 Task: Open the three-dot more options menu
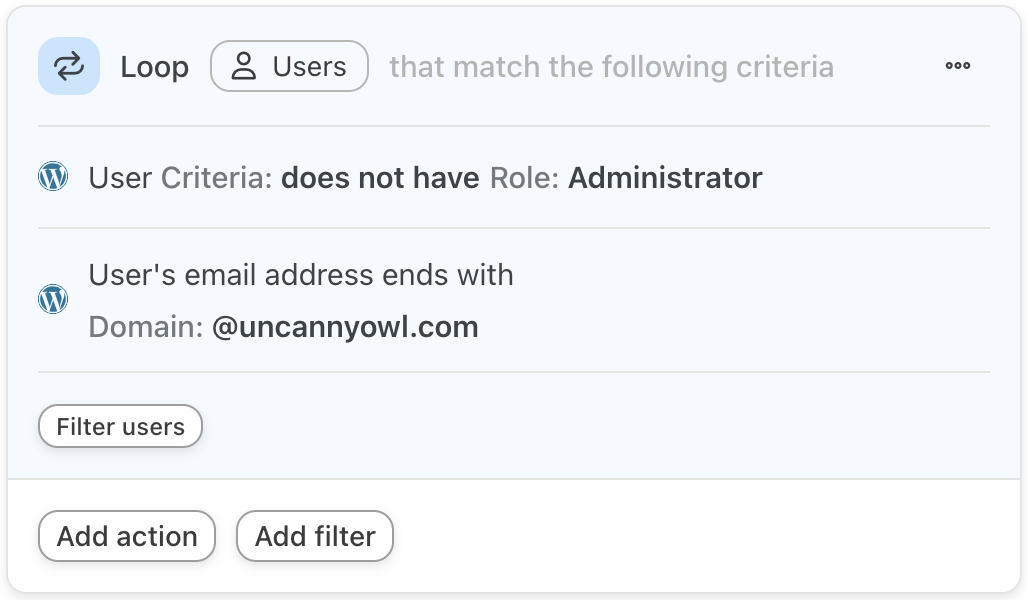pos(958,66)
